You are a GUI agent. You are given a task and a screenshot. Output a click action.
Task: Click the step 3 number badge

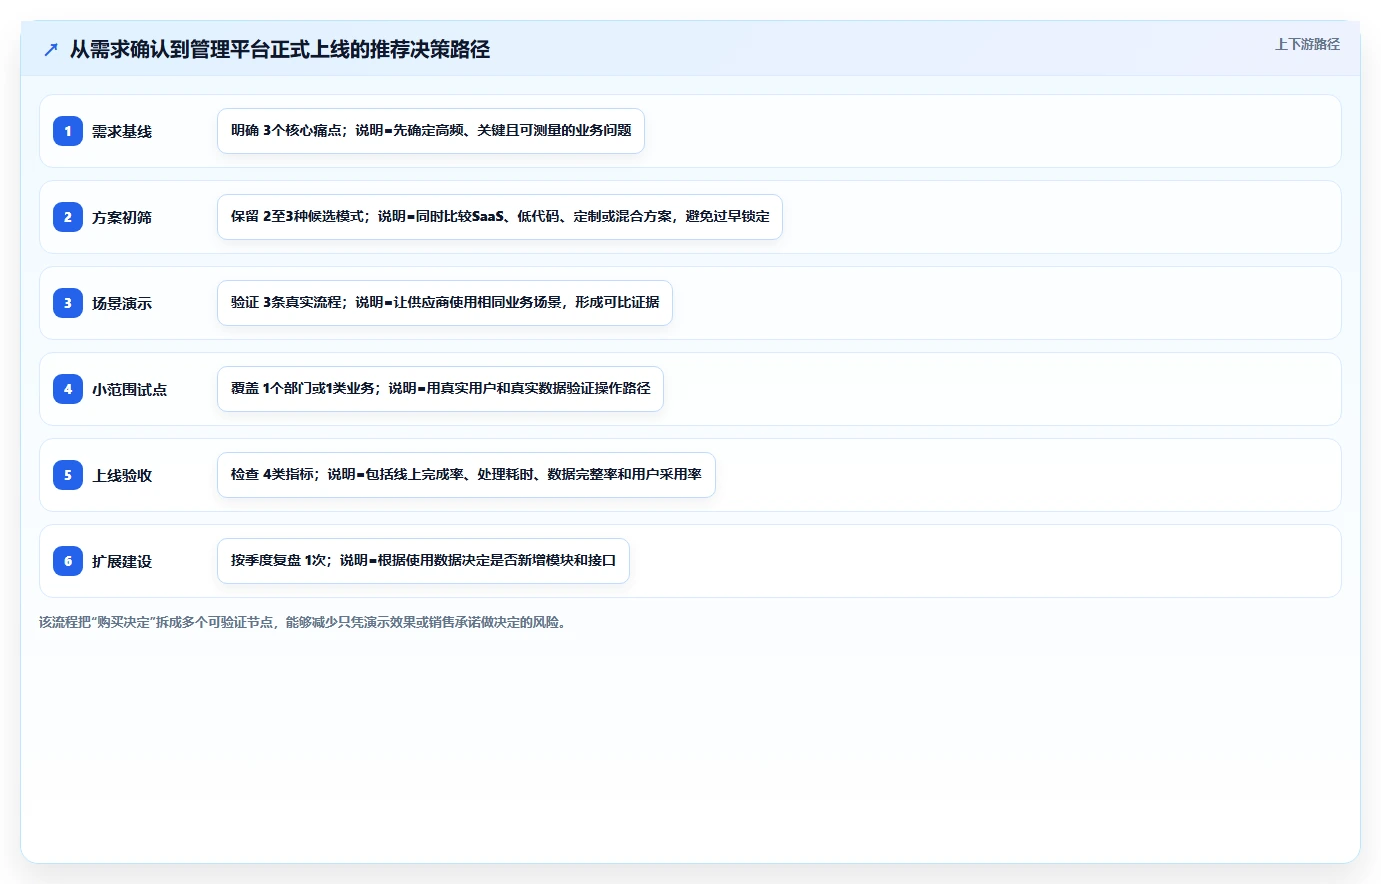click(x=68, y=303)
